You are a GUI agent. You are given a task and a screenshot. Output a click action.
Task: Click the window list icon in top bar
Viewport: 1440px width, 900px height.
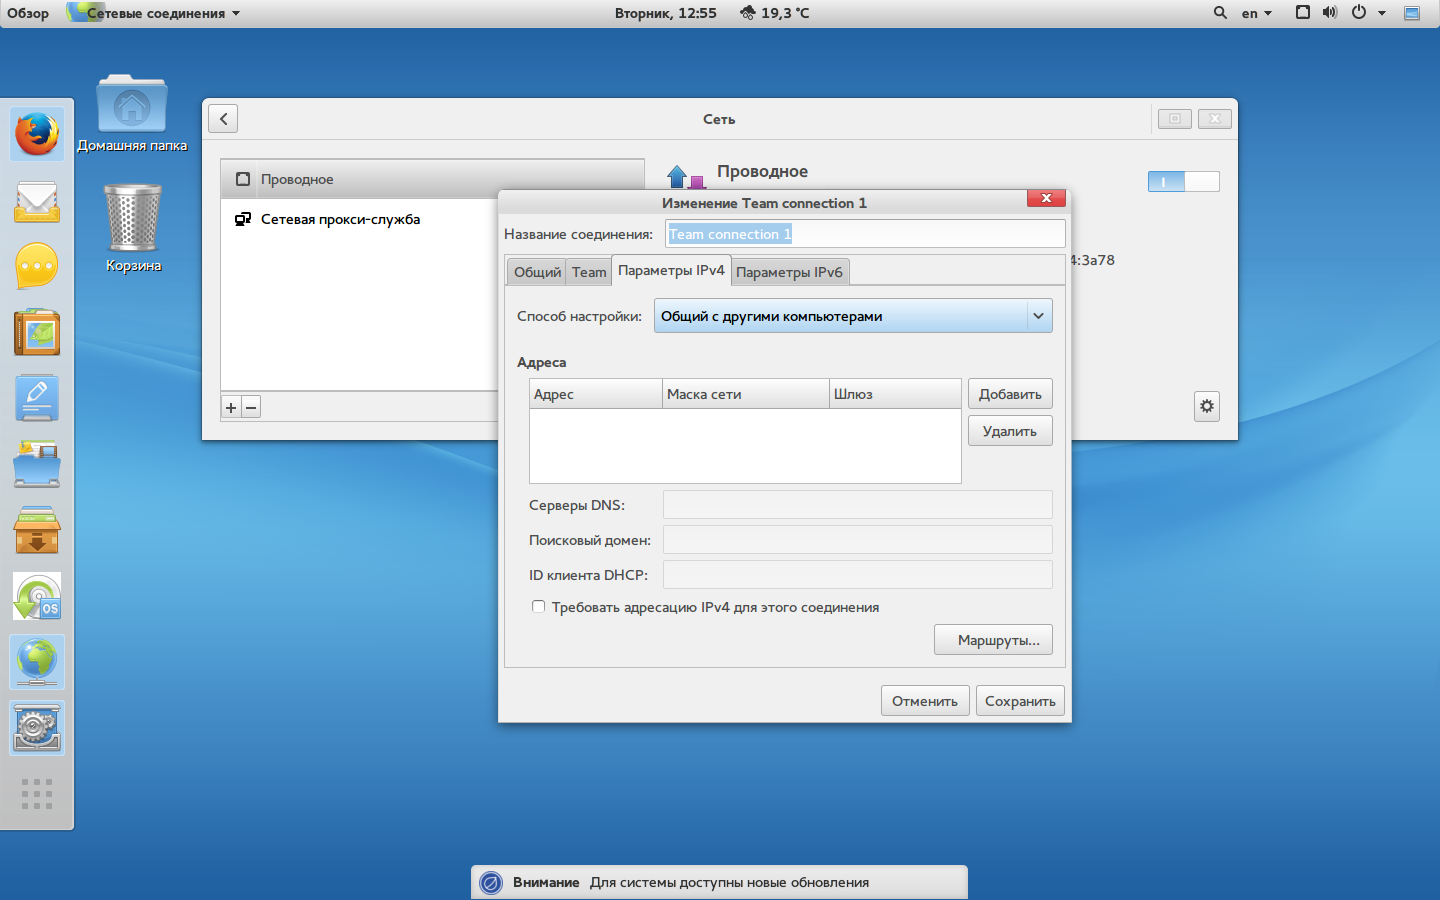click(x=1302, y=13)
